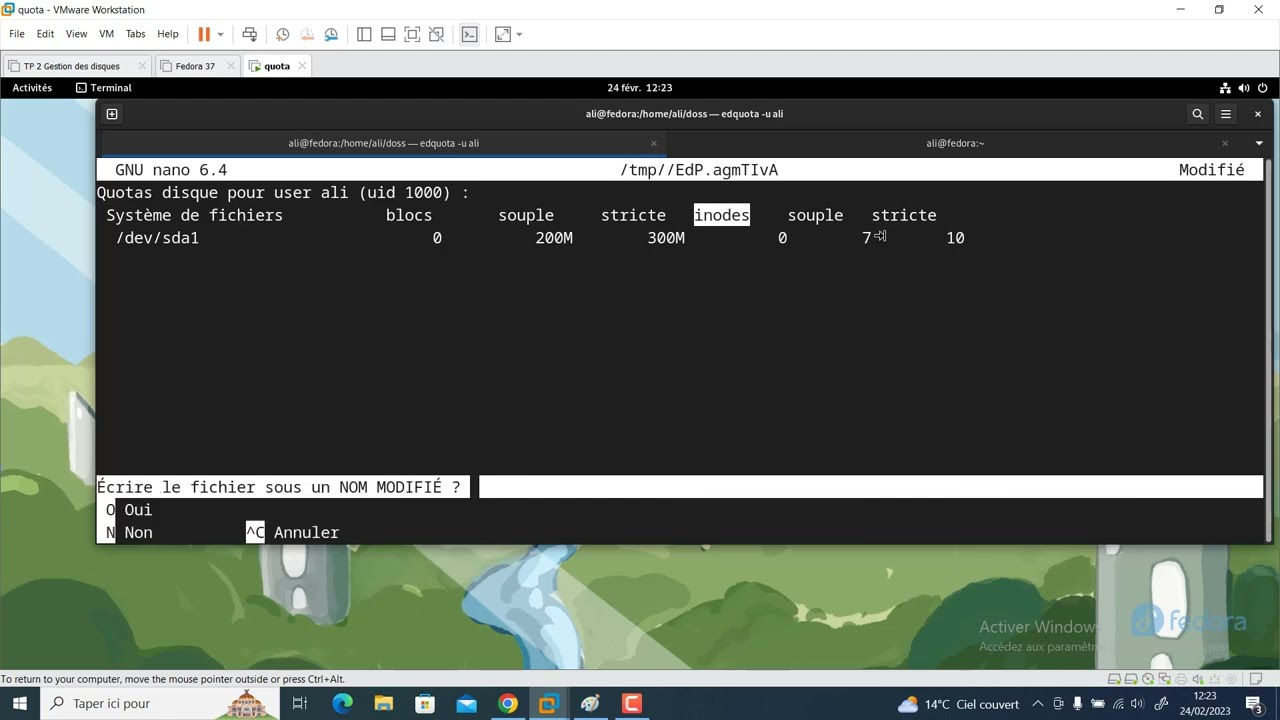Close the ali@fedora:~ terminal tab

(x=1224, y=143)
